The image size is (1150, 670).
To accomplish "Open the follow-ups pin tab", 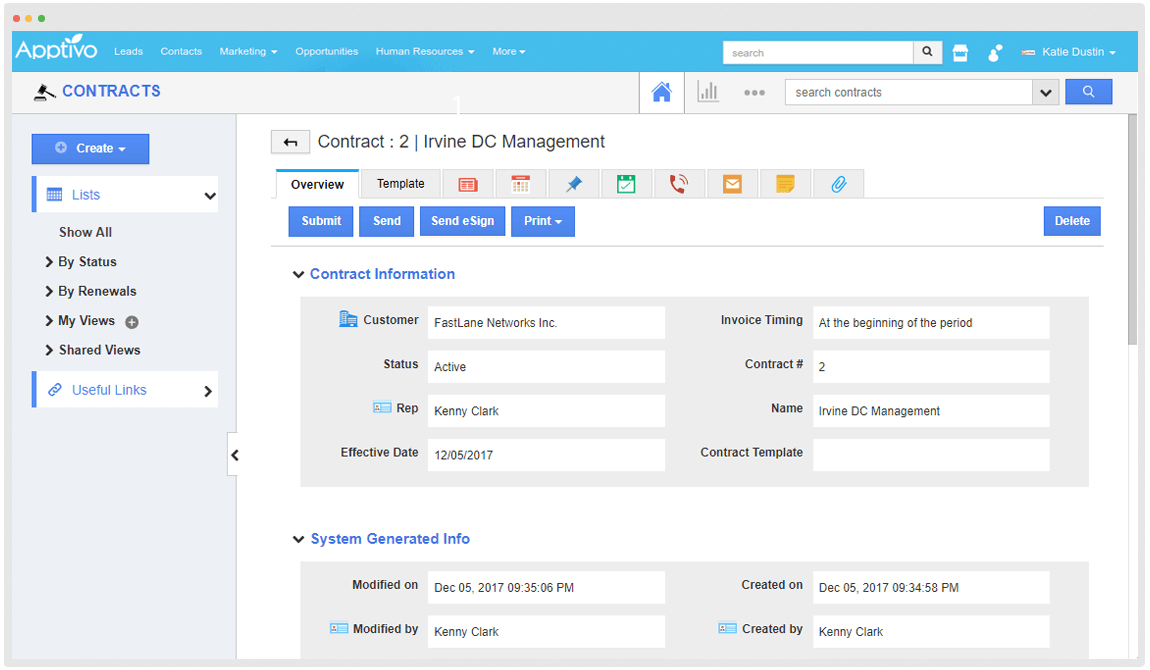I will [573, 184].
